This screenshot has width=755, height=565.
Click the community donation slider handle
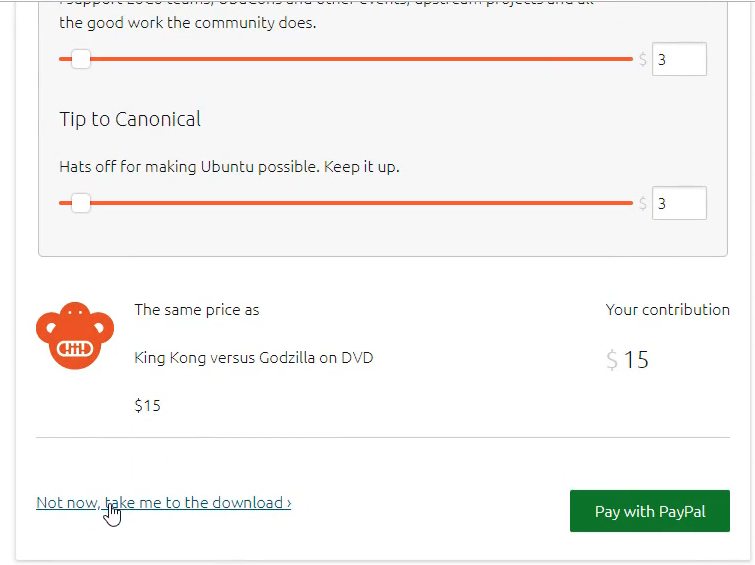click(x=81, y=59)
